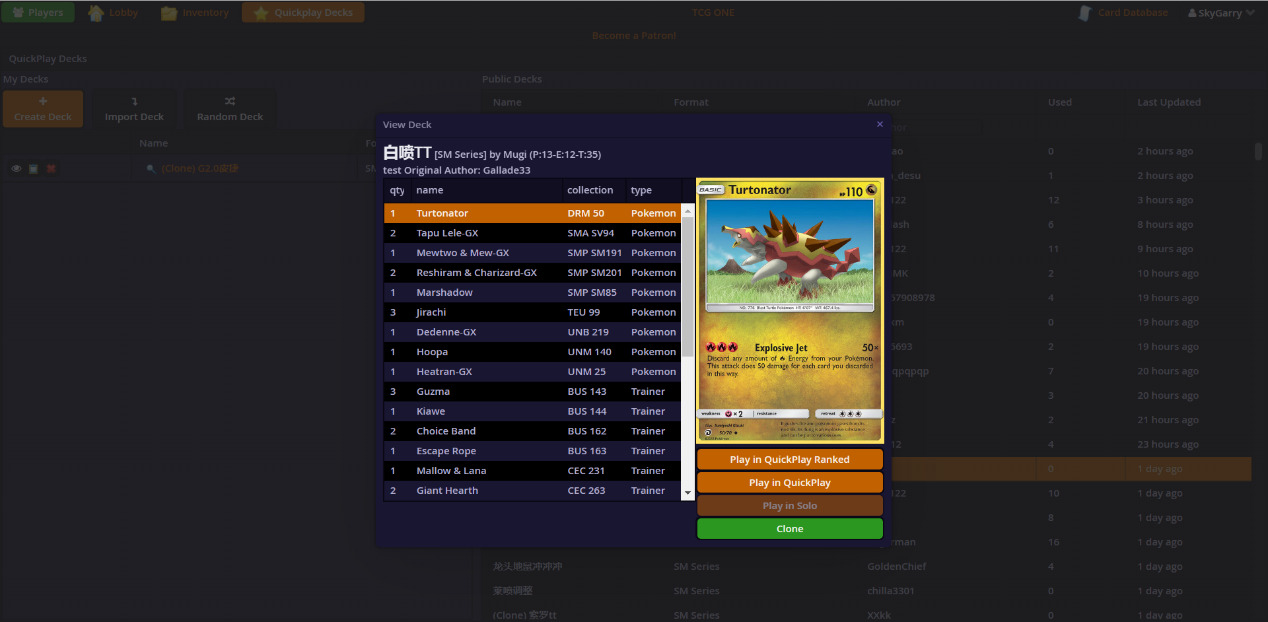This screenshot has width=1268, height=622.
Task: Select the Reshiram & Charizard-GX row
Action: coord(532,273)
